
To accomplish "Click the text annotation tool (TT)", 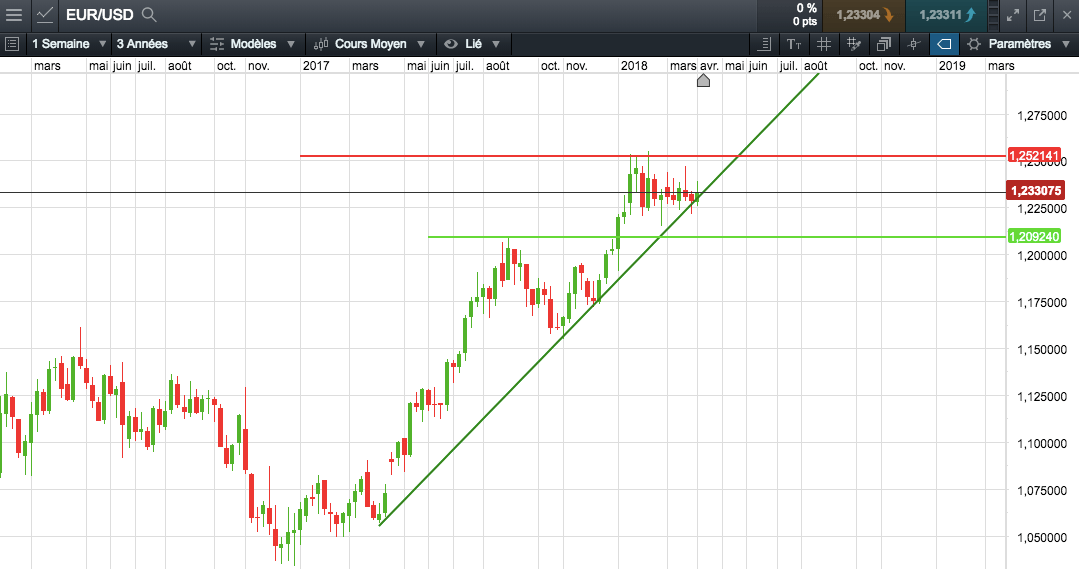I will [794, 44].
